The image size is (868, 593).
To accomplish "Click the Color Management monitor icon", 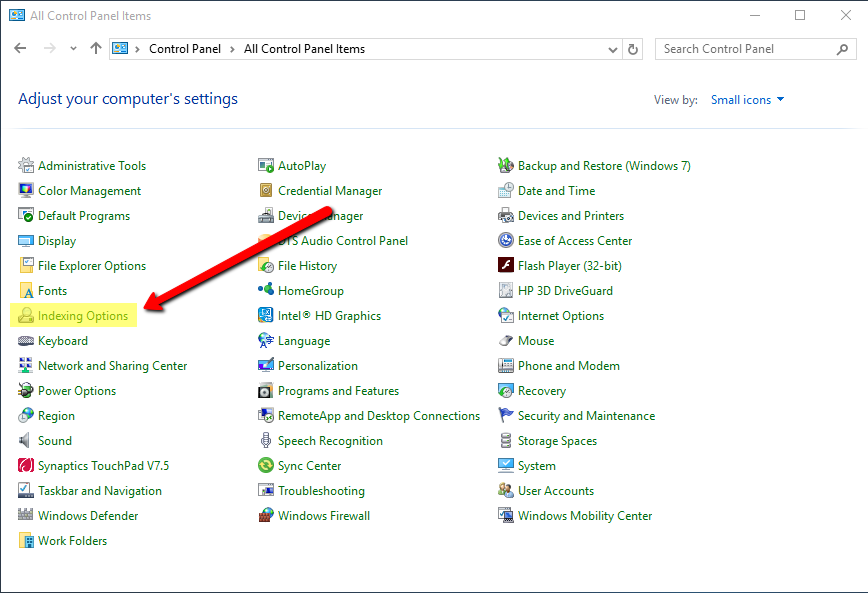I will (x=25, y=190).
